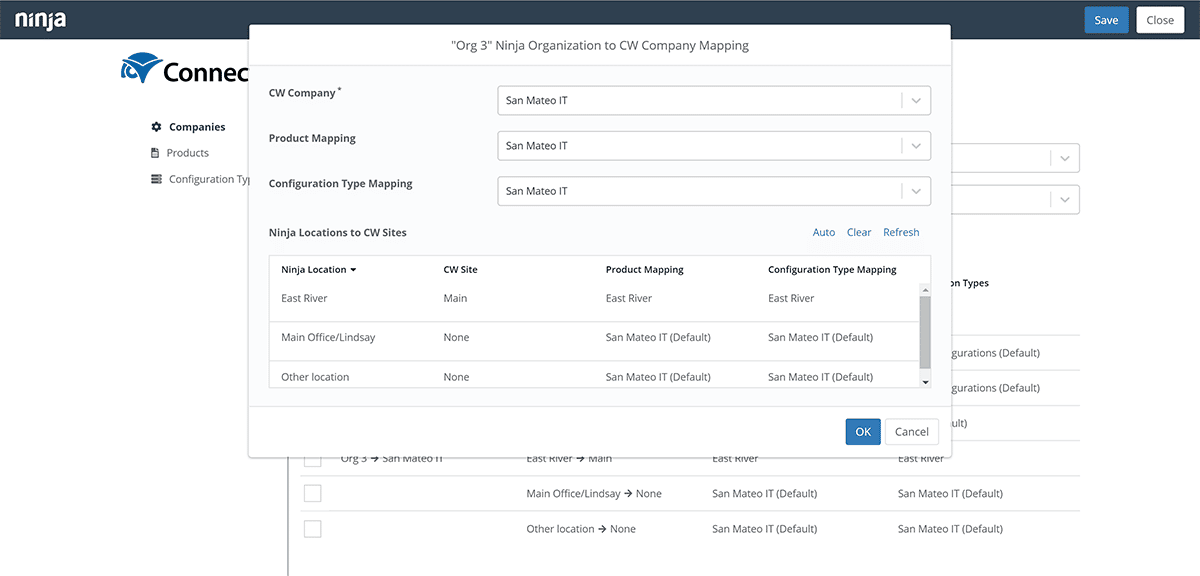Tick checkbox for Other location row

click(x=313, y=529)
